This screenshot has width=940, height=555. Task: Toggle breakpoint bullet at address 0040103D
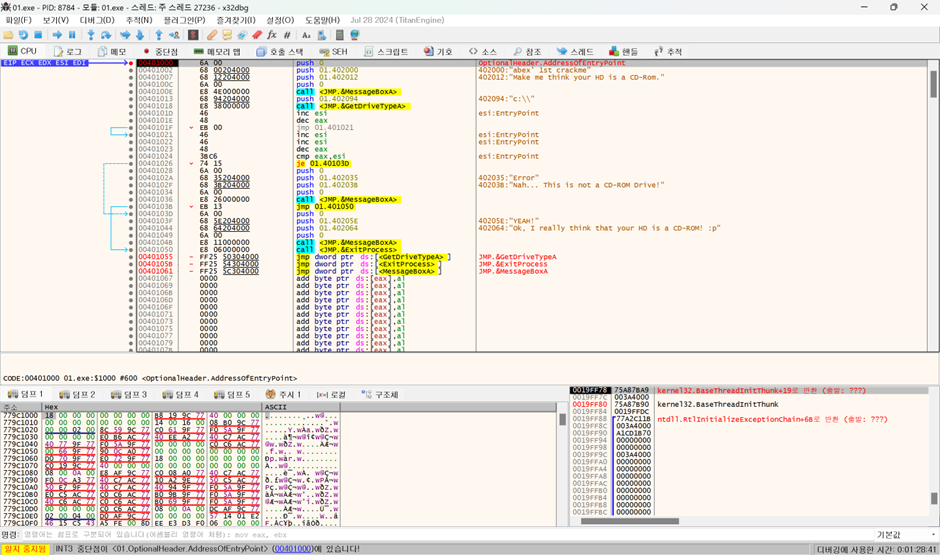tap(131, 213)
